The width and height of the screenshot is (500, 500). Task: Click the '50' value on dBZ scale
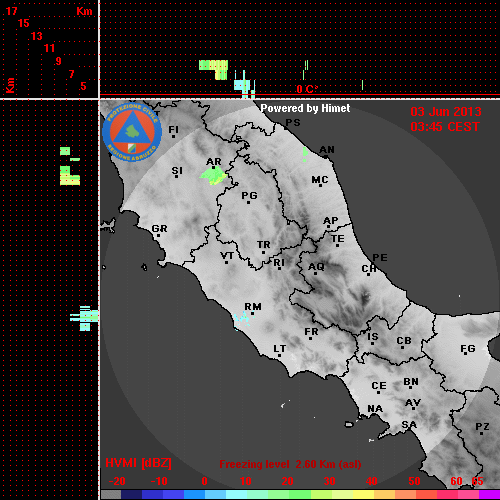coord(414,481)
